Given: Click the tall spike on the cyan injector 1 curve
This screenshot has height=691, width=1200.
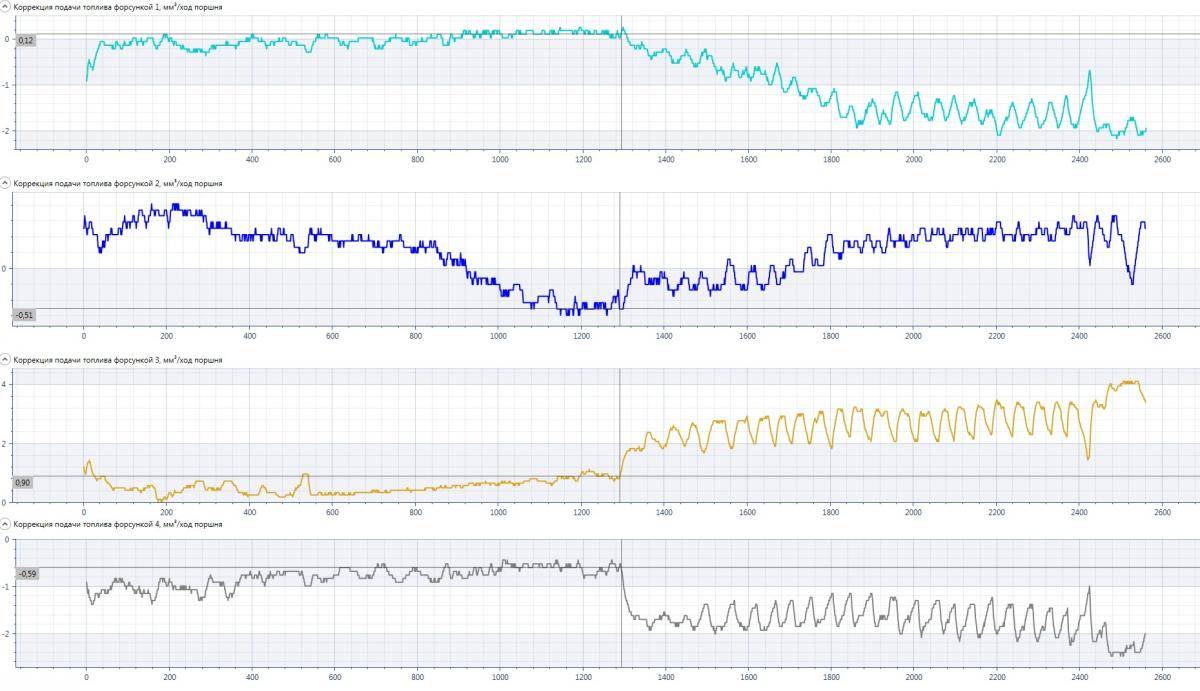Looking at the screenshot, I should [x=1090, y=72].
